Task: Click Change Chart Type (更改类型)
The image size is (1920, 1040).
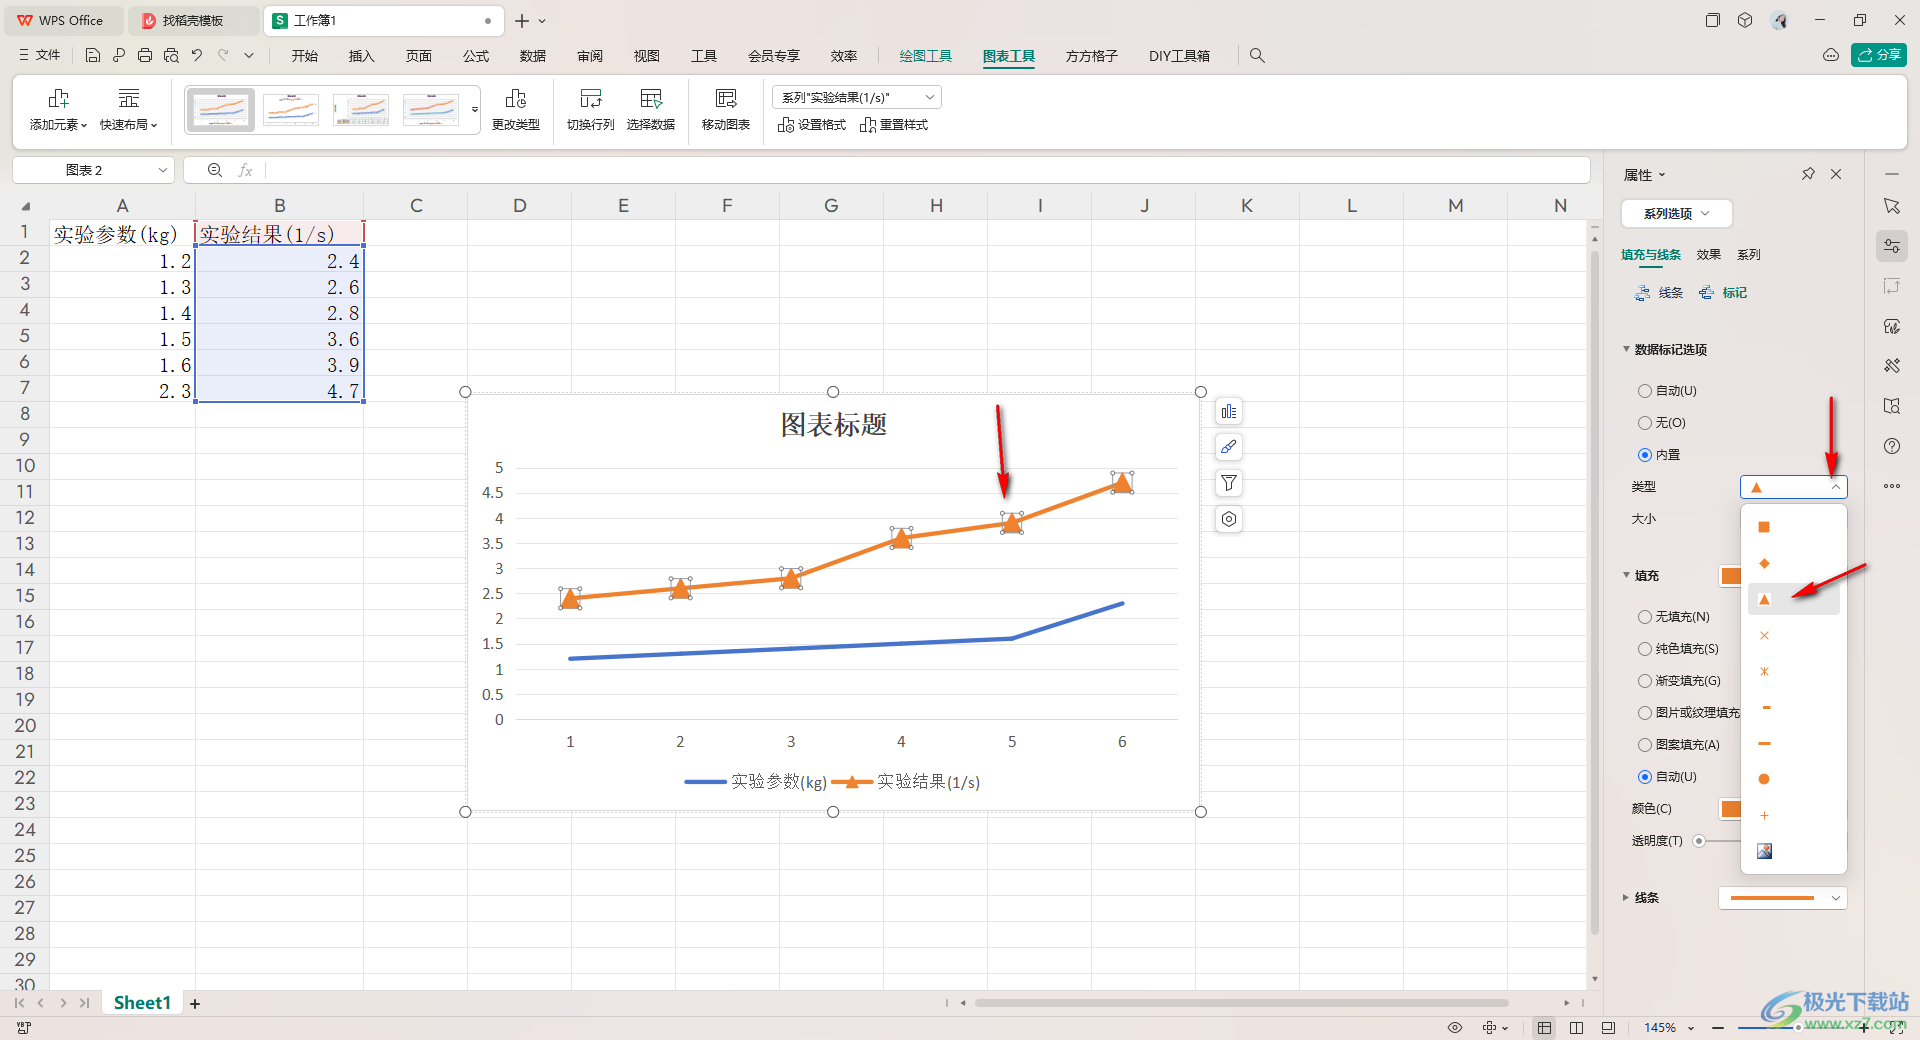Action: pyautogui.click(x=516, y=110)
